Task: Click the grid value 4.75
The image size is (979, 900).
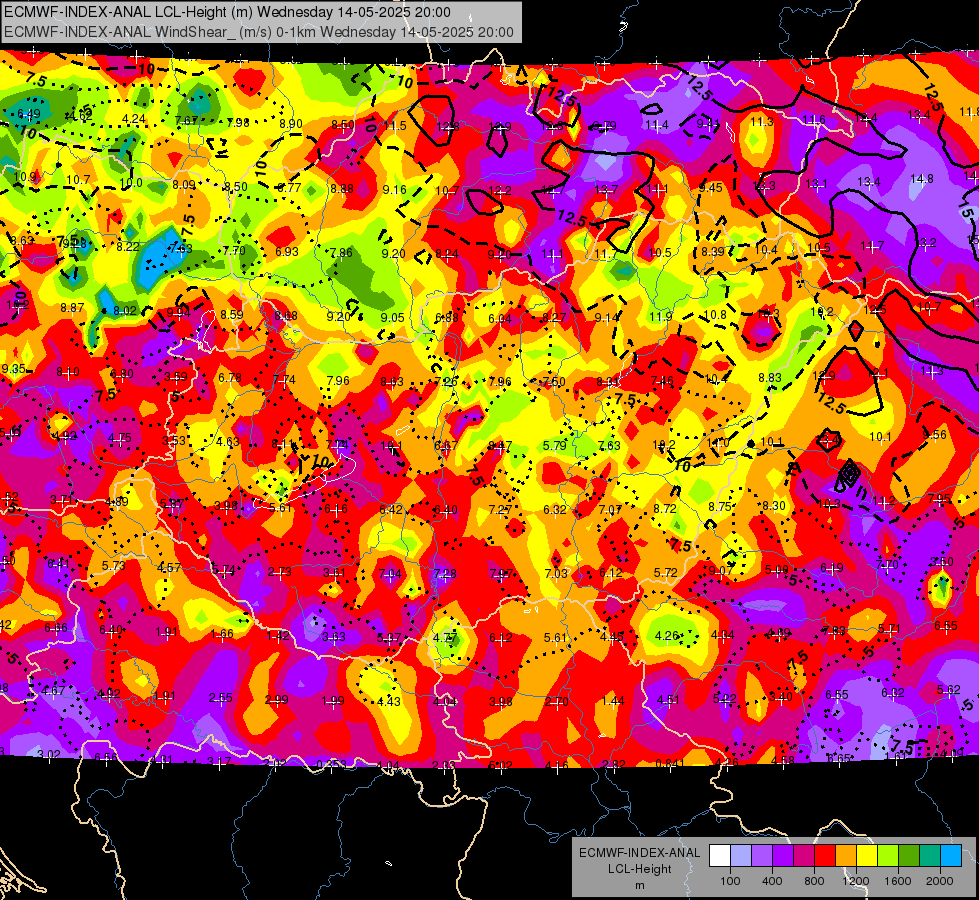Action: tap(119, 438)
